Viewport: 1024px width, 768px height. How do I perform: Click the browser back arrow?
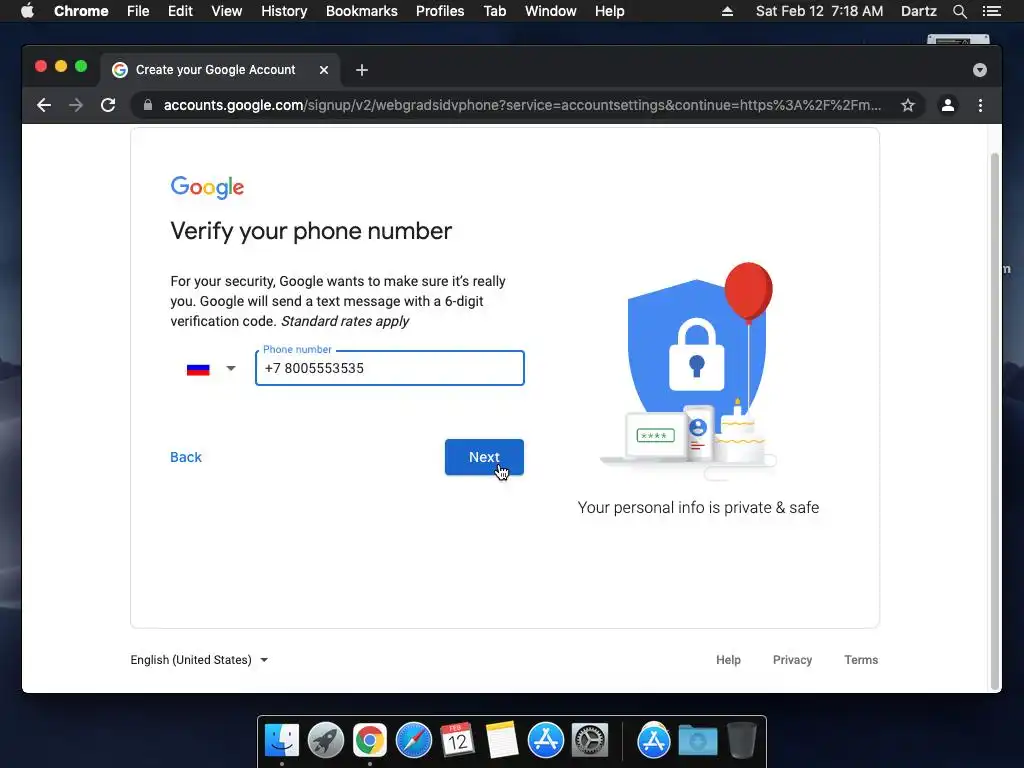[x=44, y=105]
